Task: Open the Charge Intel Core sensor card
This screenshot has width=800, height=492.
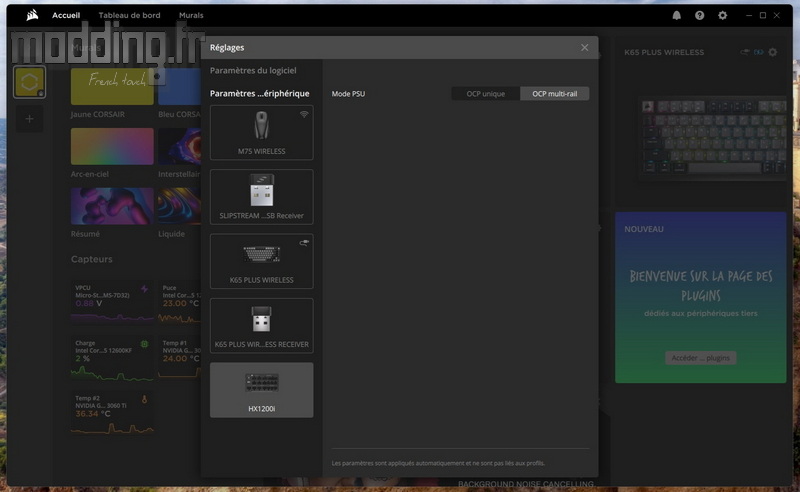Action: (112, 357)
